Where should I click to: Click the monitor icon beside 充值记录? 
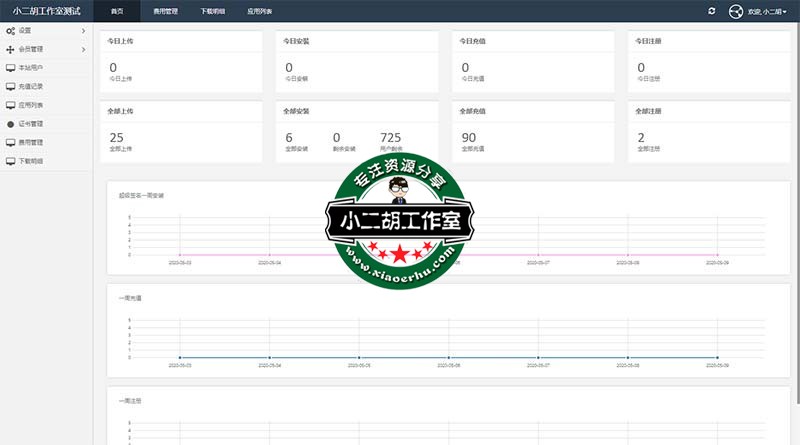(x=10, y=86)
